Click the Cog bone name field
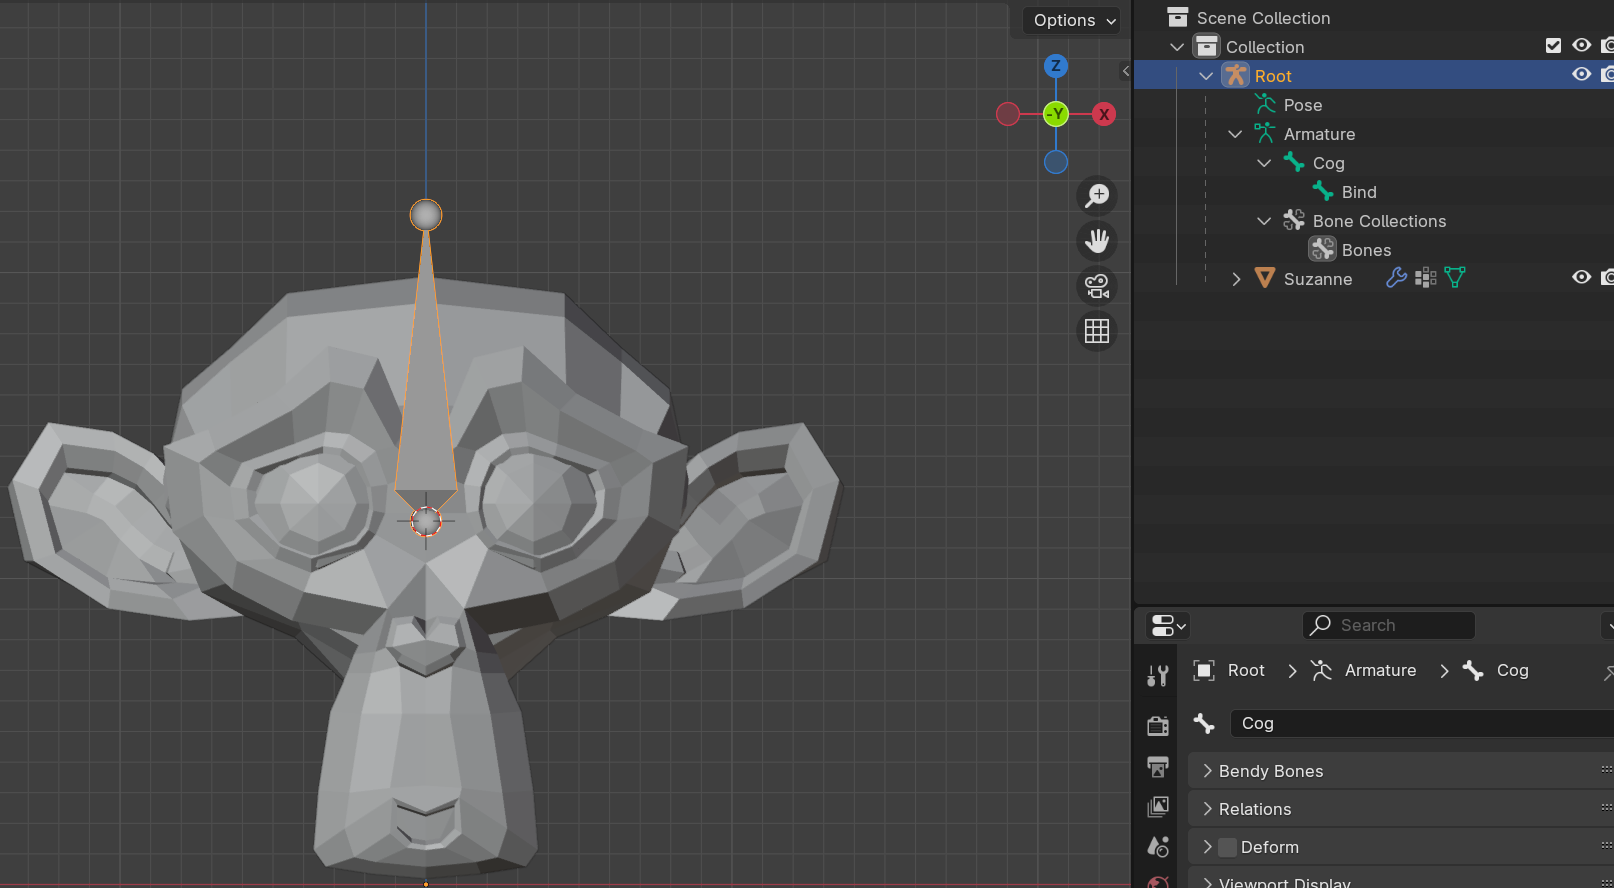1614x888 pixels. pyautogui.click(x=1421, y=723)
